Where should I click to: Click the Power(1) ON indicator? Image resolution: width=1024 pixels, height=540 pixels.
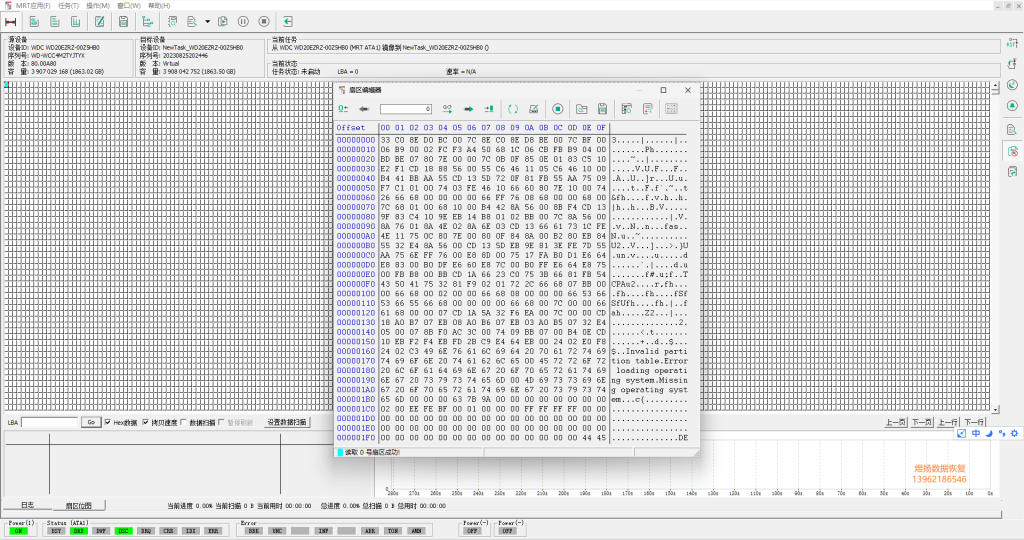[x=18, y=531]
